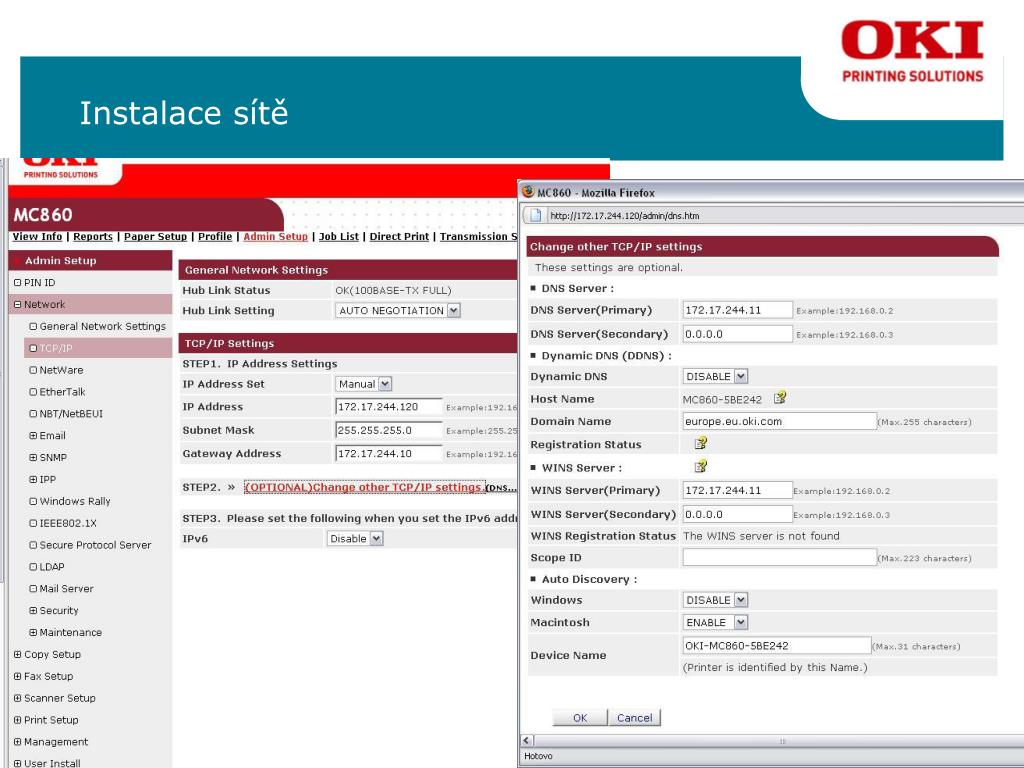
Task: Expand the Security tree node
Action: coord(33,611)
